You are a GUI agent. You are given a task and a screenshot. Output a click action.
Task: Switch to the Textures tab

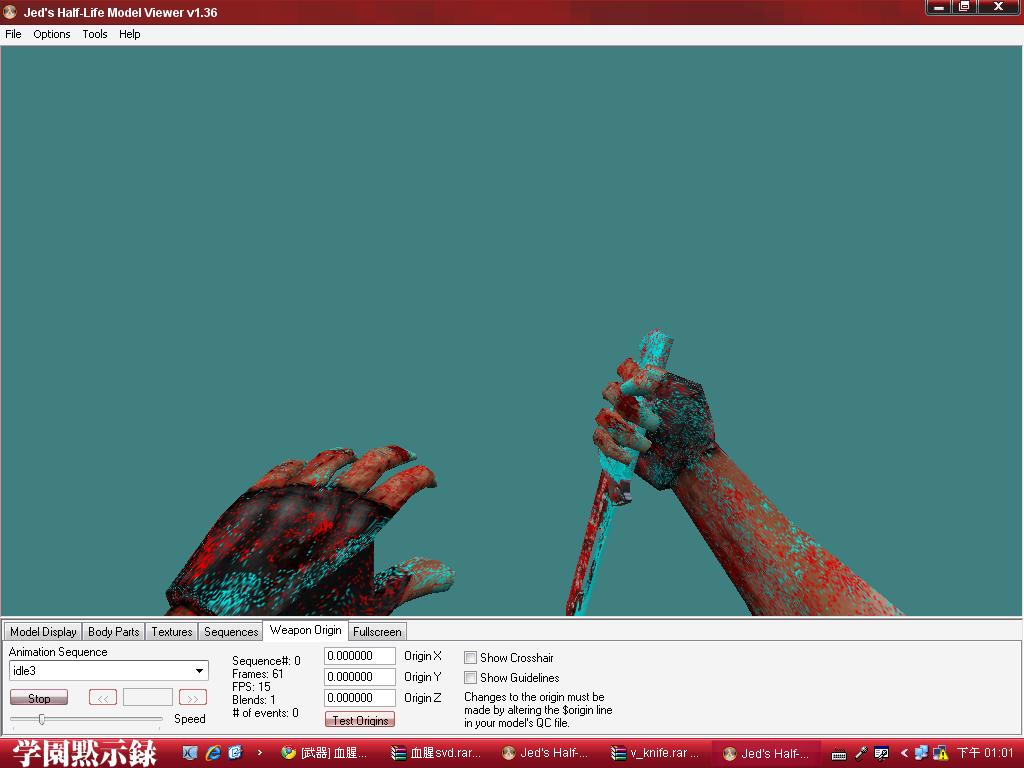172,632
